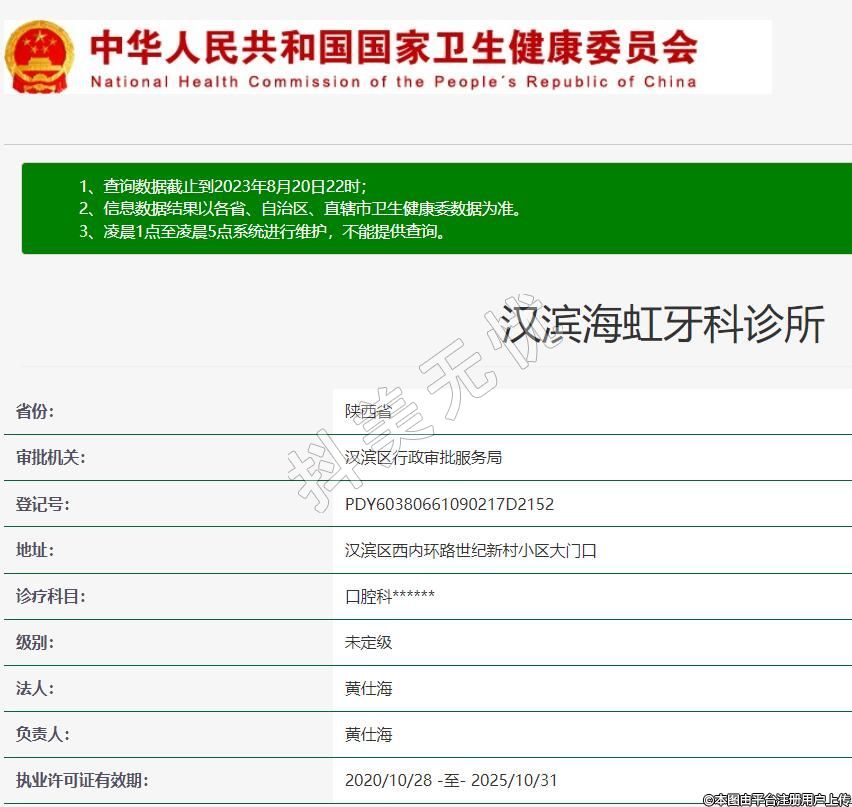
Task: Click the third notice about system maintenance hours
Action: pyautogui.click(x=262, y=232)
